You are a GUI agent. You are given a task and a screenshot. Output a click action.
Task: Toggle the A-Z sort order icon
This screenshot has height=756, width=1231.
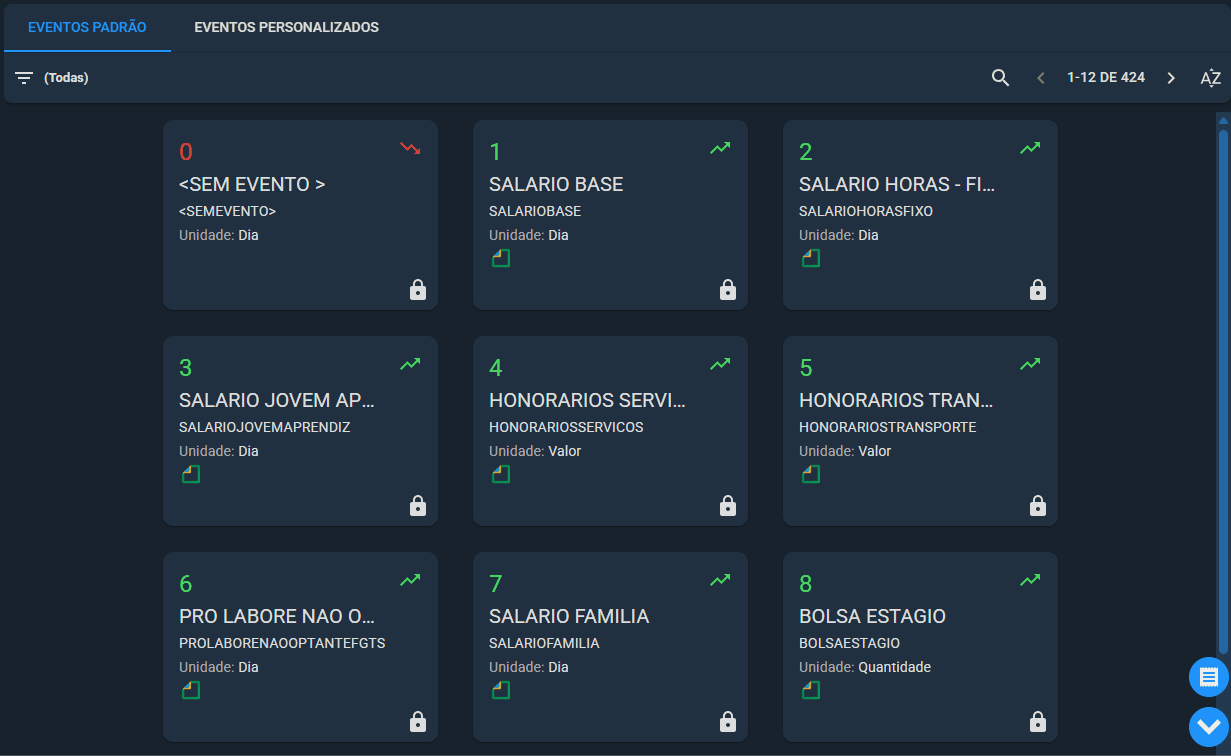pos(1210,78)
